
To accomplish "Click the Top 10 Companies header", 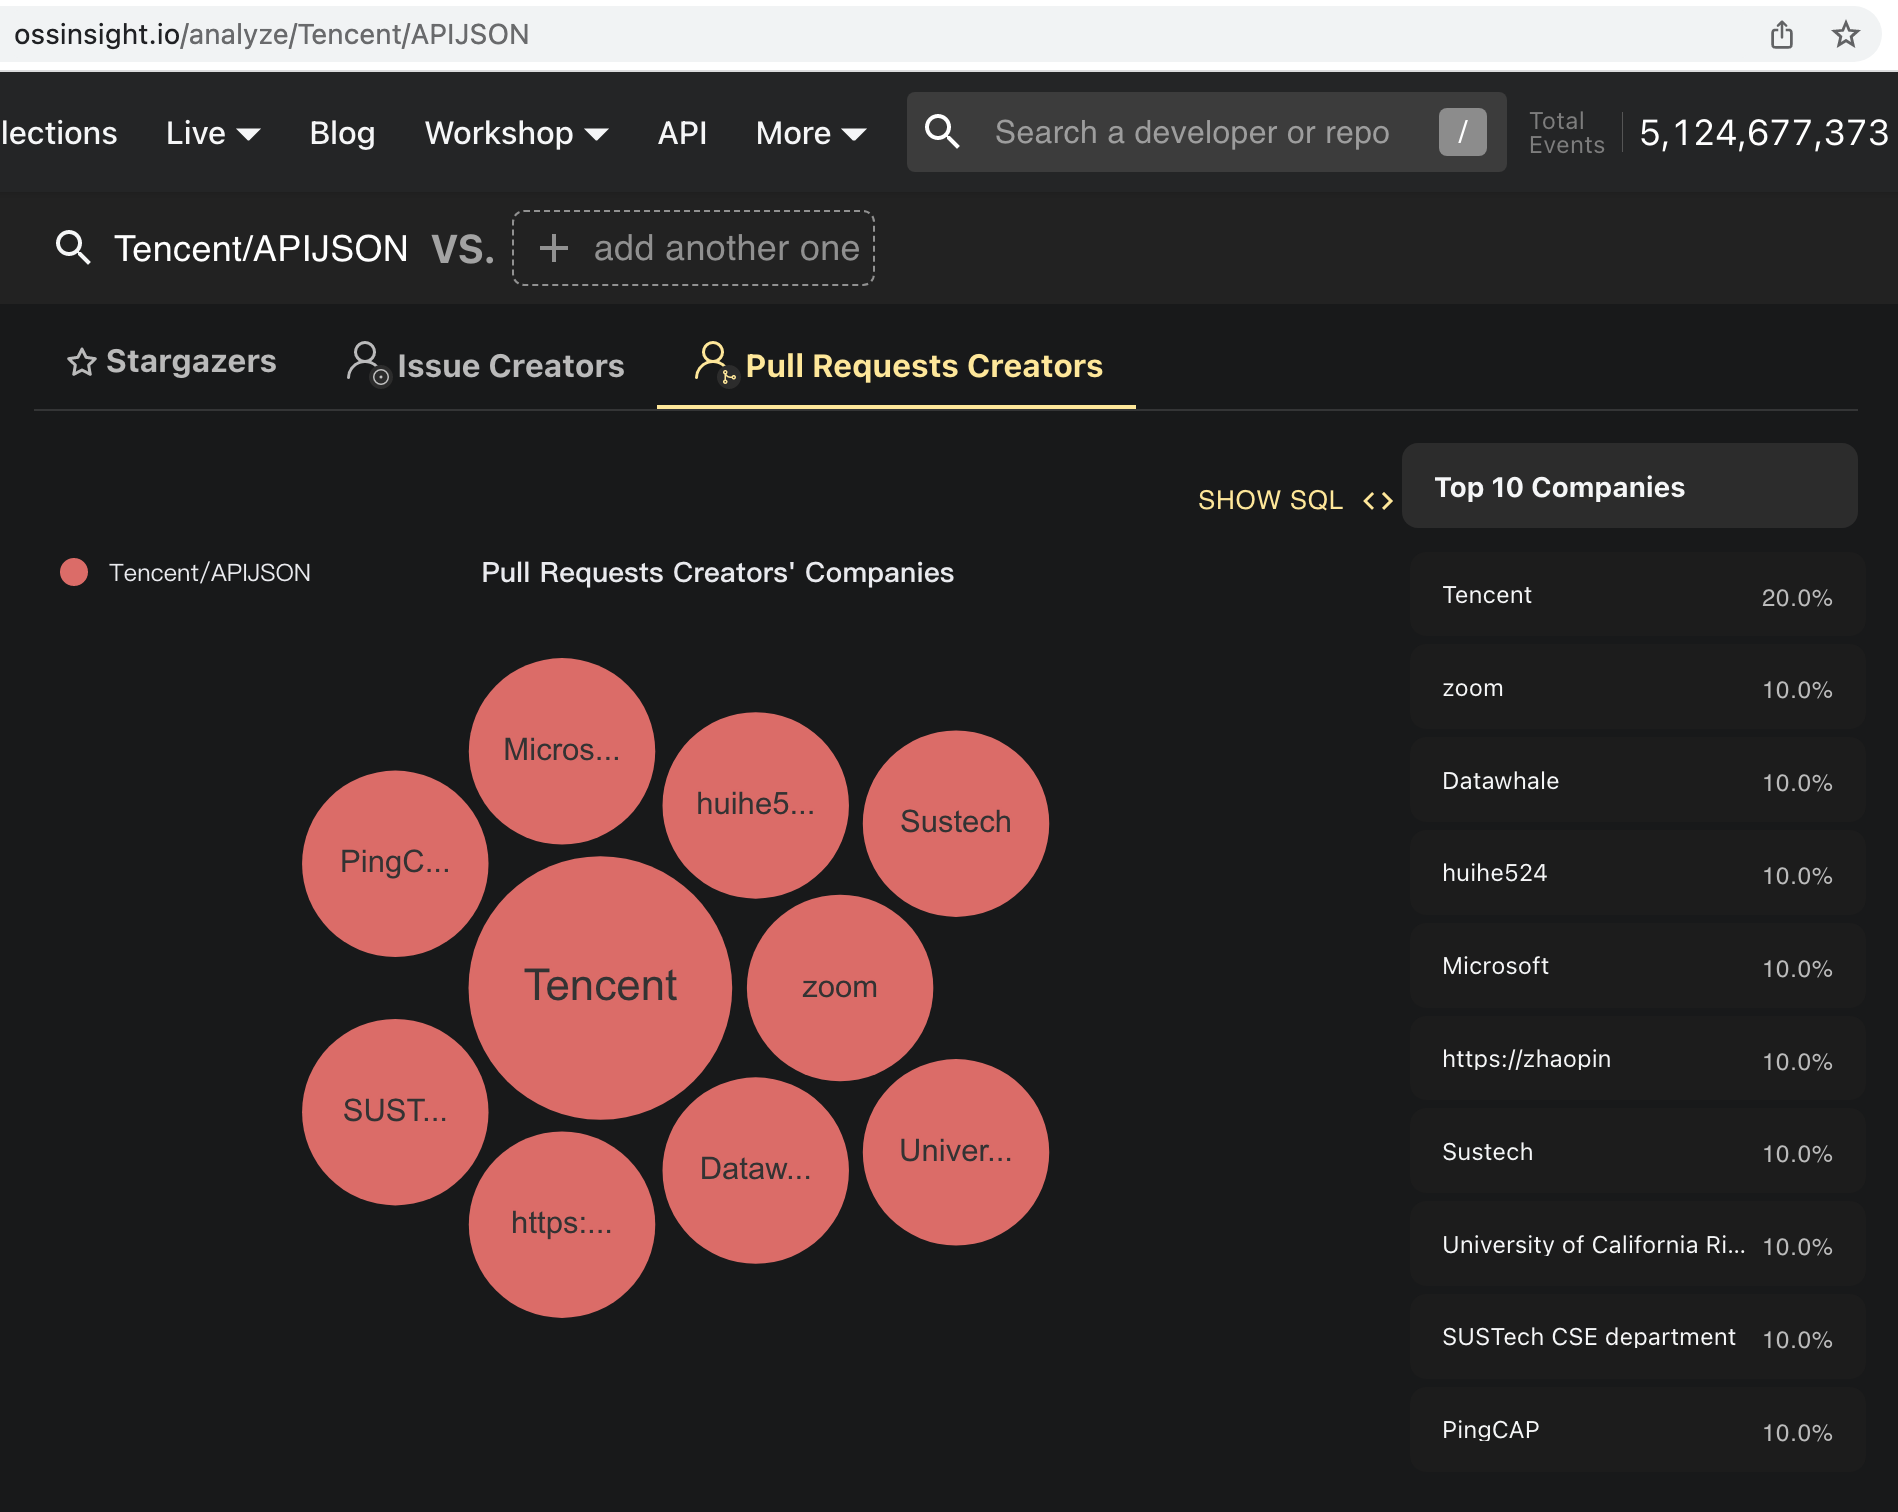I will click(x=1630, y=486).
